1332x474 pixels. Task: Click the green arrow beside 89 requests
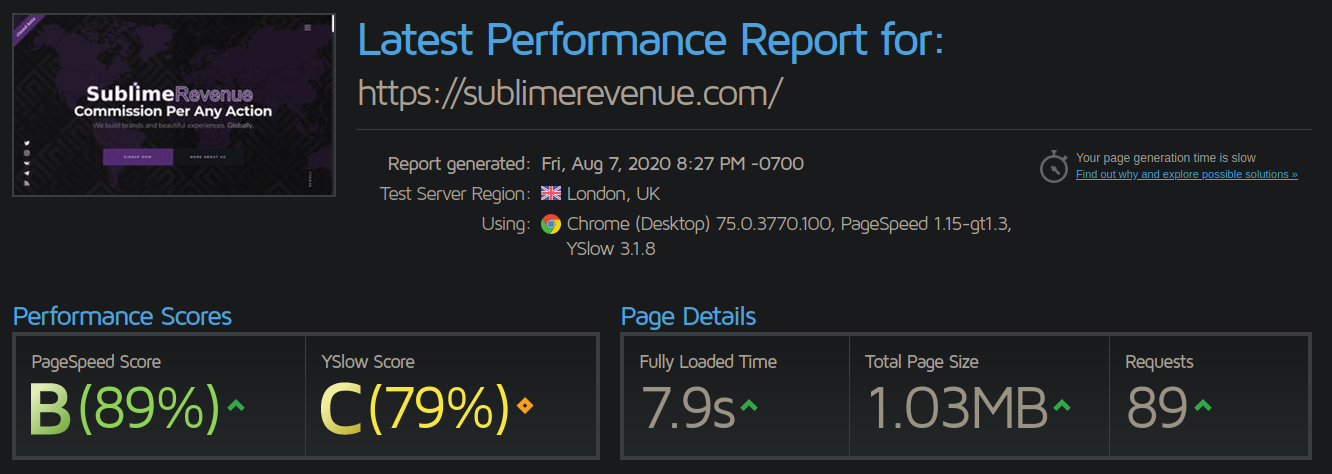pyautogui.click(x=1203, y=405)
